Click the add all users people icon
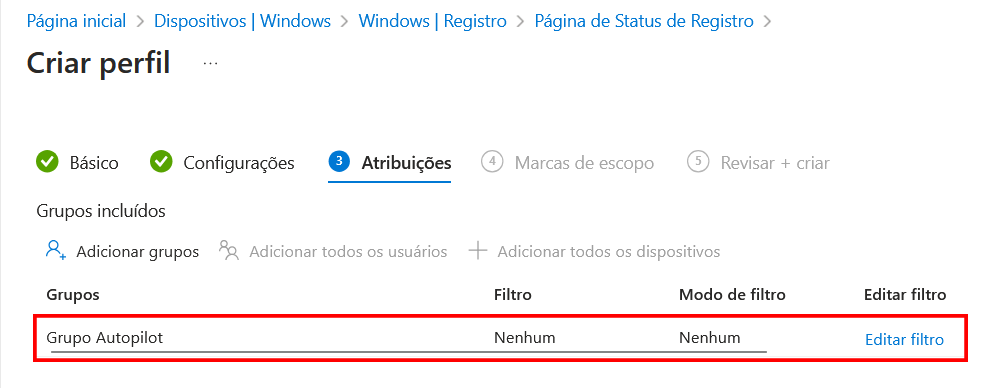This screenshot has width=1001, height=388. (229, 250)
